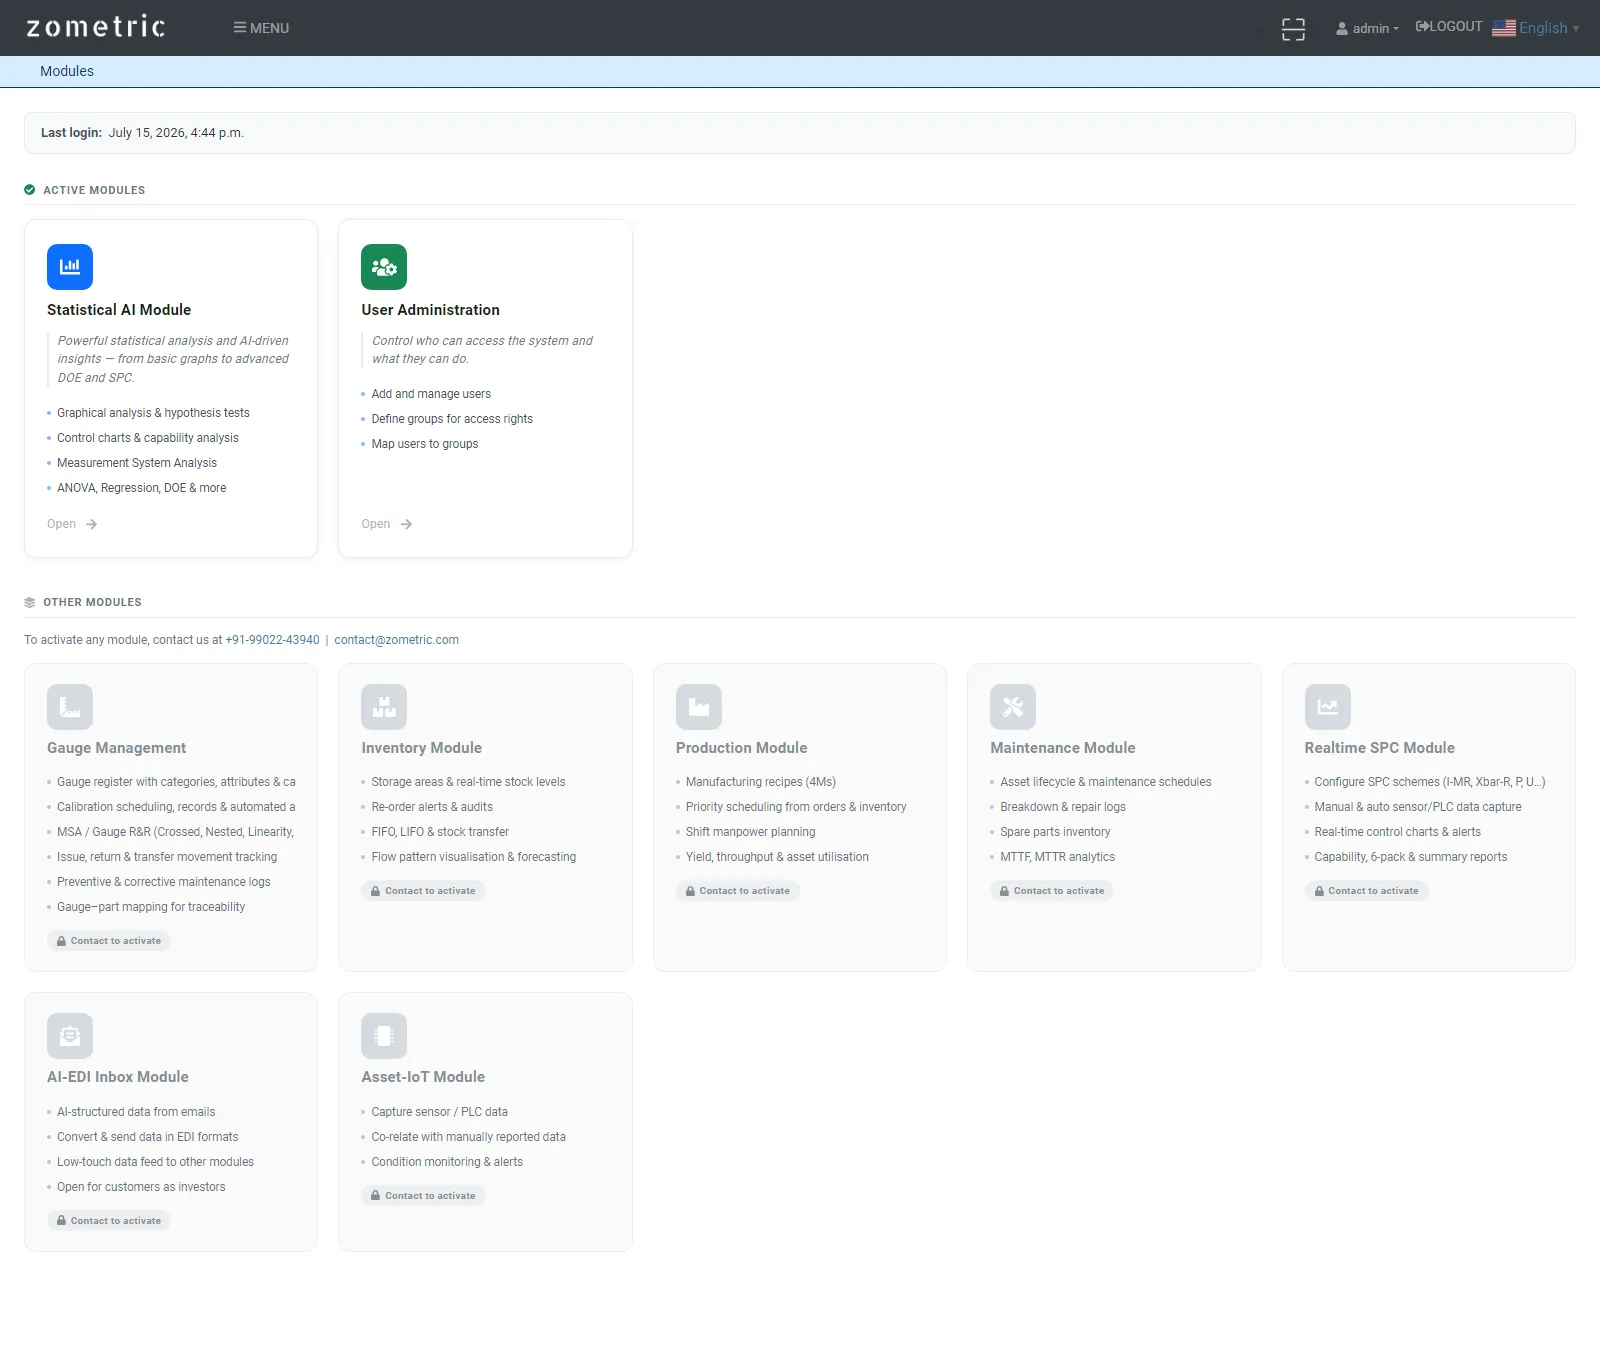Click Contact to activate under Gauge Management
This screenshot has height=1353, width=1600.
point(109,941)
